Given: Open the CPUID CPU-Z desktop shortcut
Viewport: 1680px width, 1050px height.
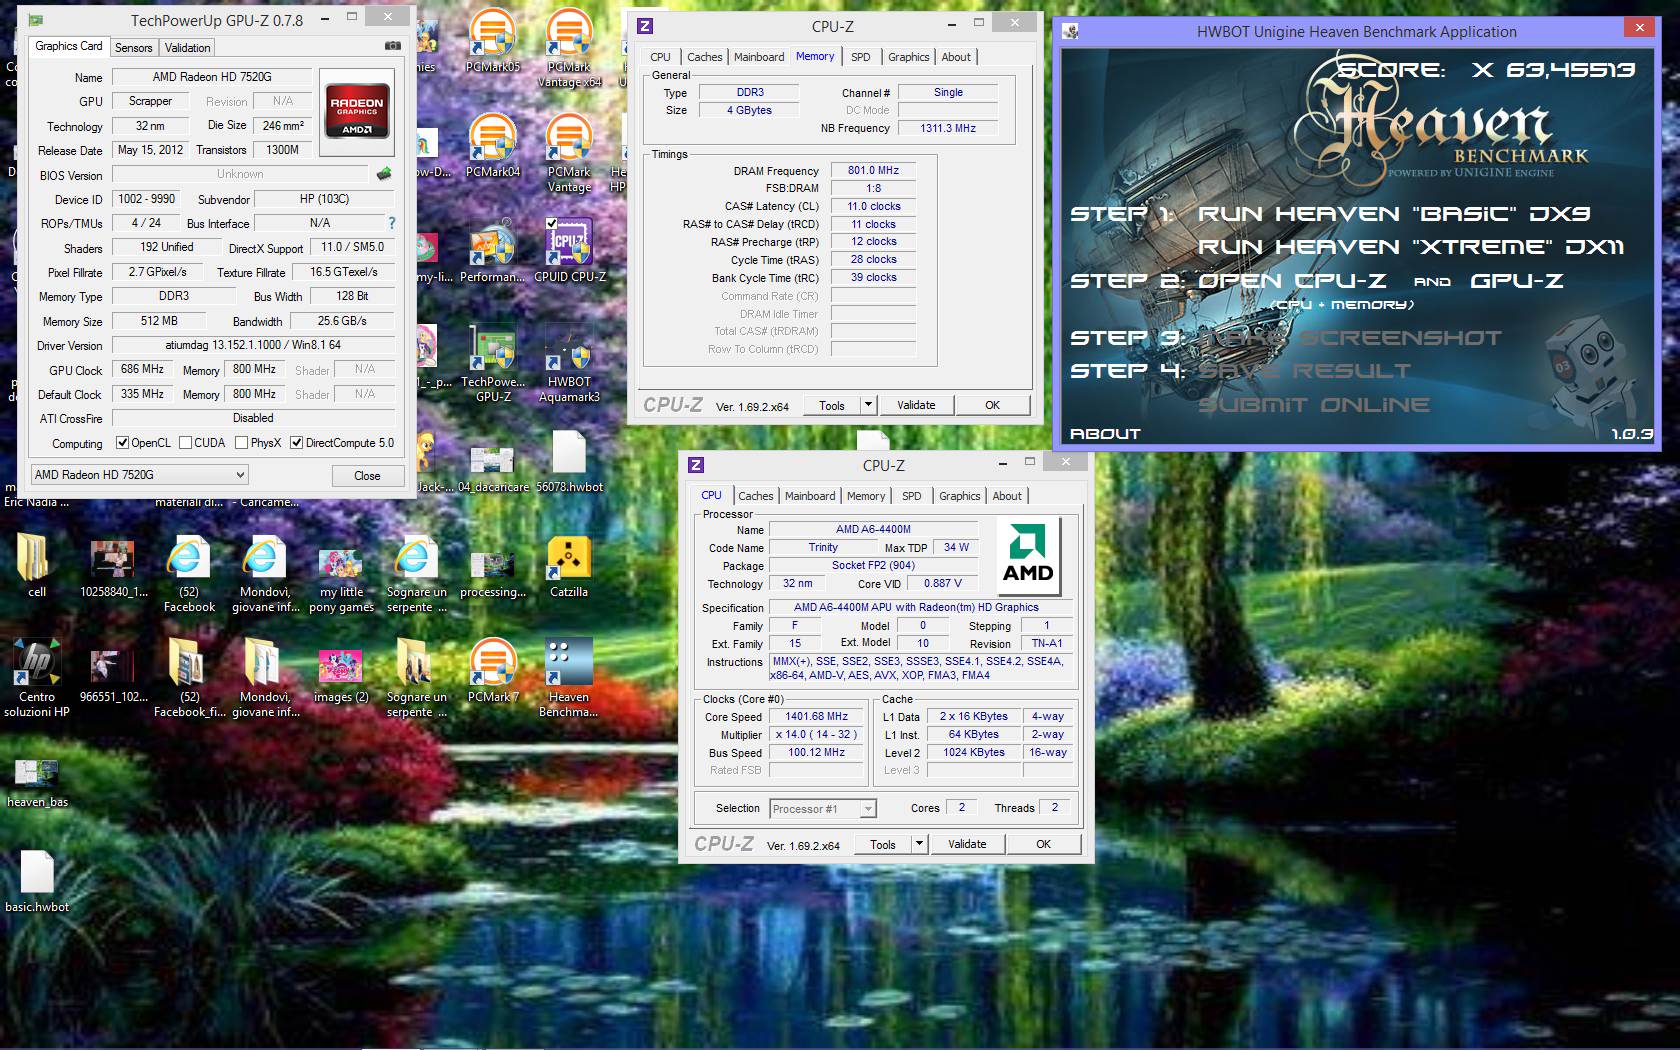Looking at the screenshot, I should [569, 251].
